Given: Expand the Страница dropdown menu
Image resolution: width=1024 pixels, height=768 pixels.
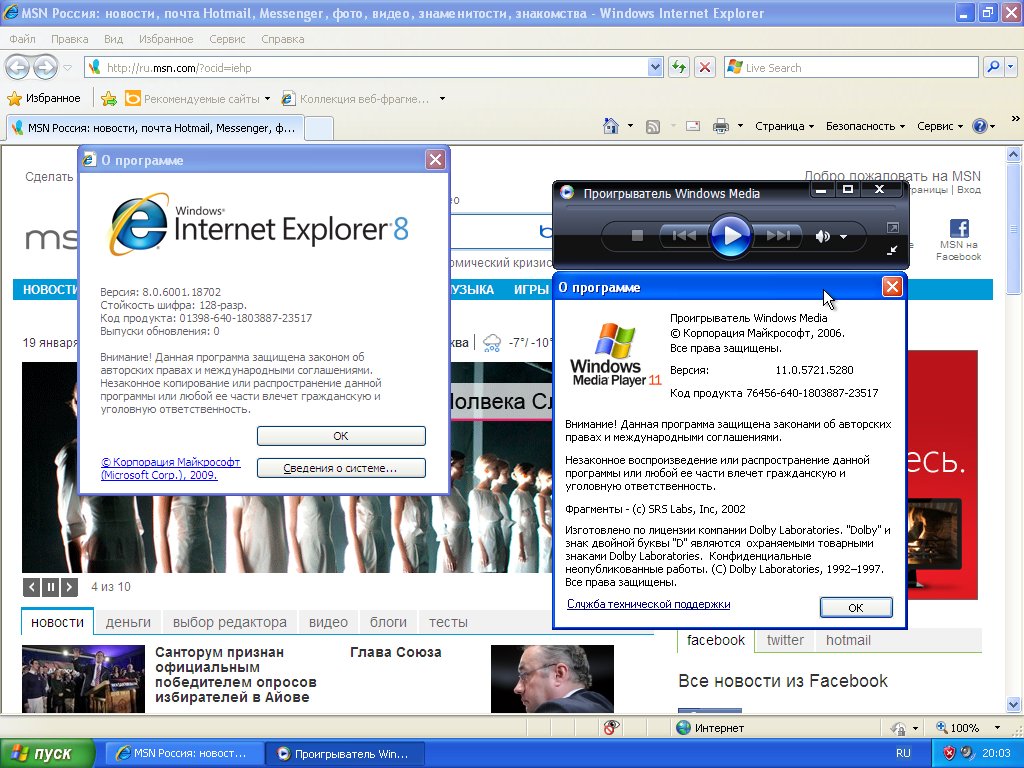Looking at the screenshot, I should (x=785, y=126).
